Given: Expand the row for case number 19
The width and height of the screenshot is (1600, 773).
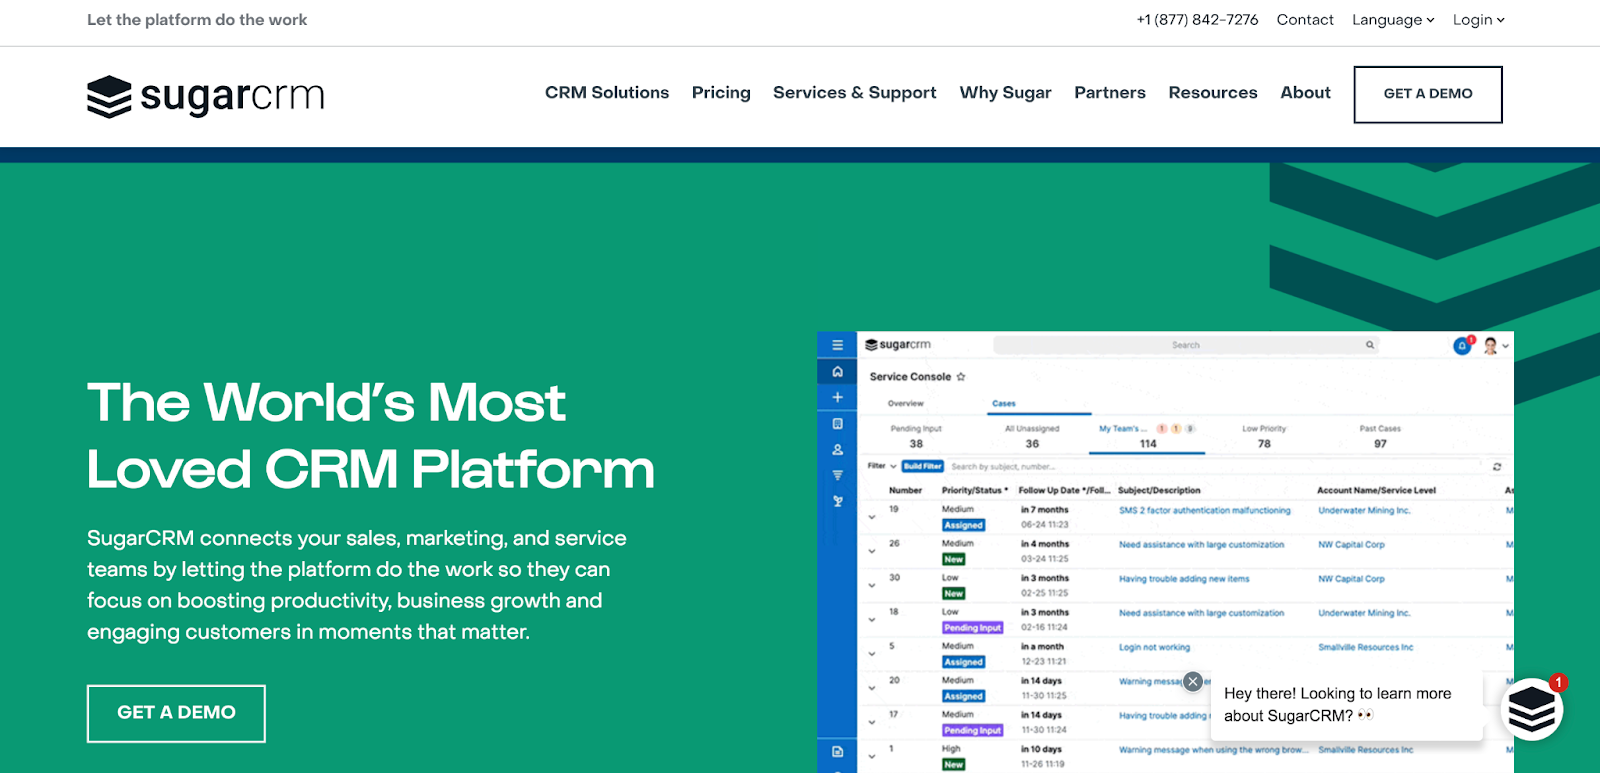Looking at the screenshot, I should (872, 517).
